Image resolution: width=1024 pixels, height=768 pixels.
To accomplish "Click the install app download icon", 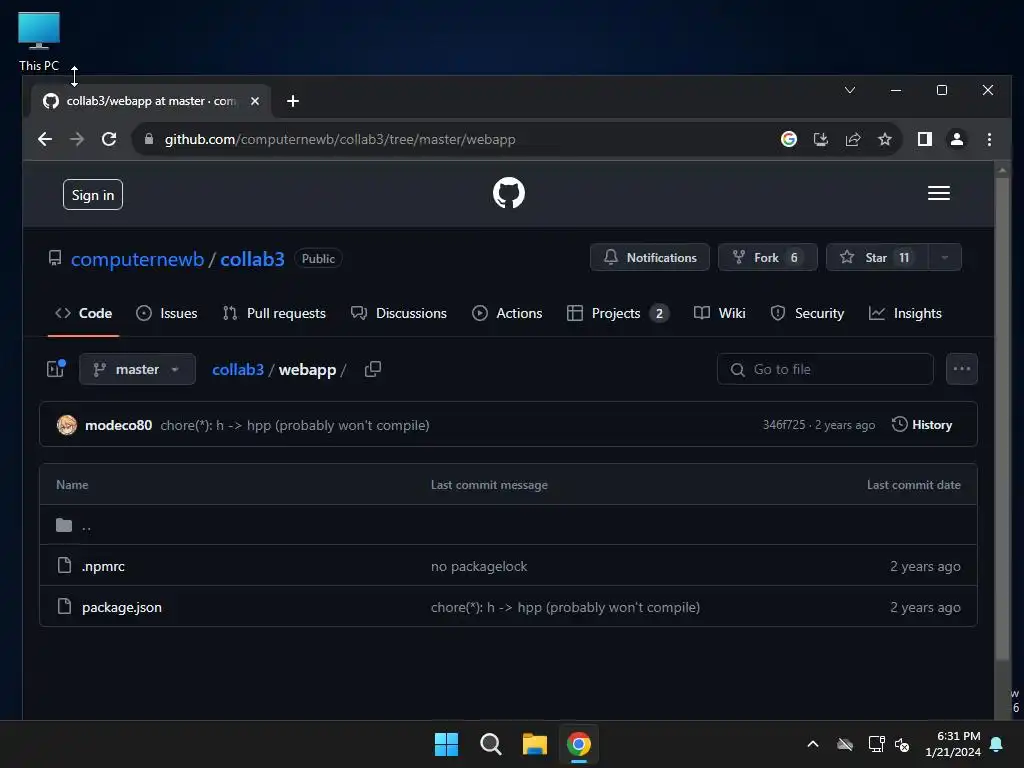I will pyautogui.click(x=820, y=139).
